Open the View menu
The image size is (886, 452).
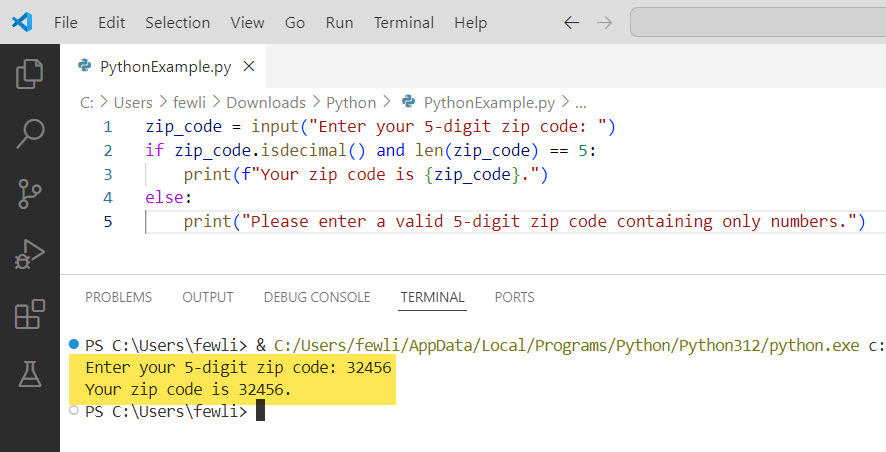coord(247,23)
